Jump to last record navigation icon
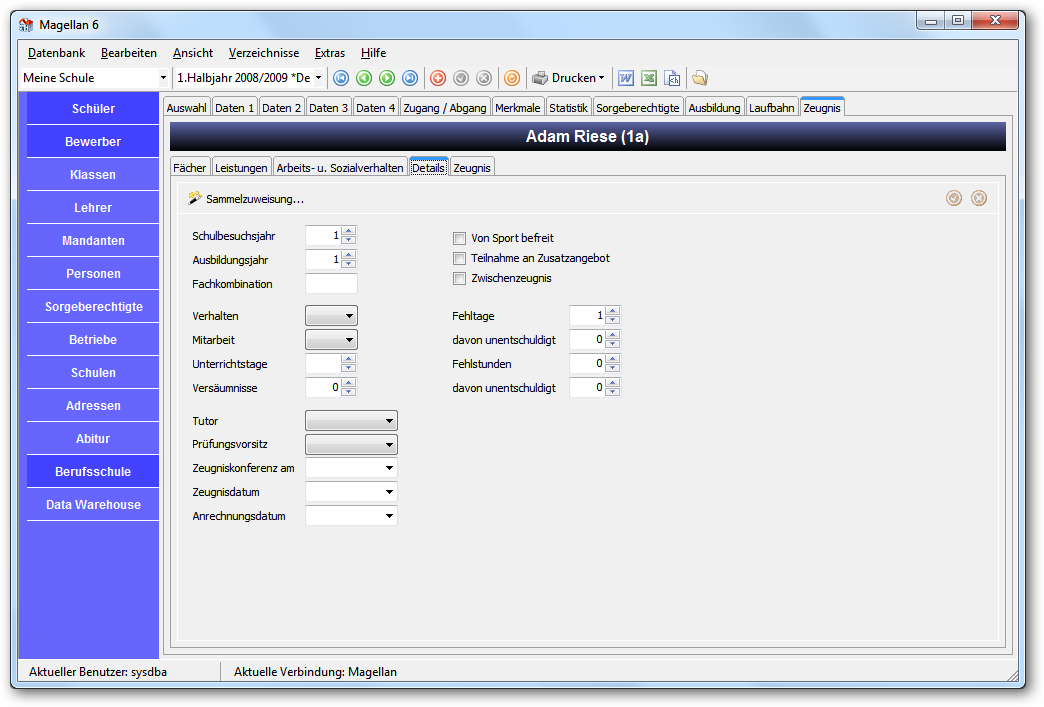The image size is (1044, 707). (410, 79)
